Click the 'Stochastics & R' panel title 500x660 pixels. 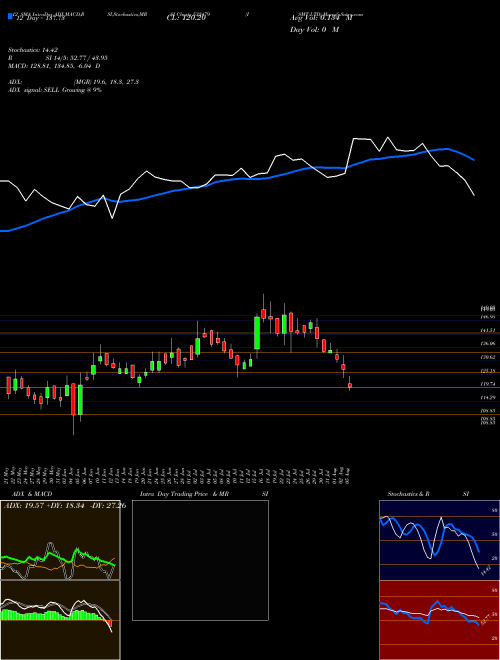point(409,494)
